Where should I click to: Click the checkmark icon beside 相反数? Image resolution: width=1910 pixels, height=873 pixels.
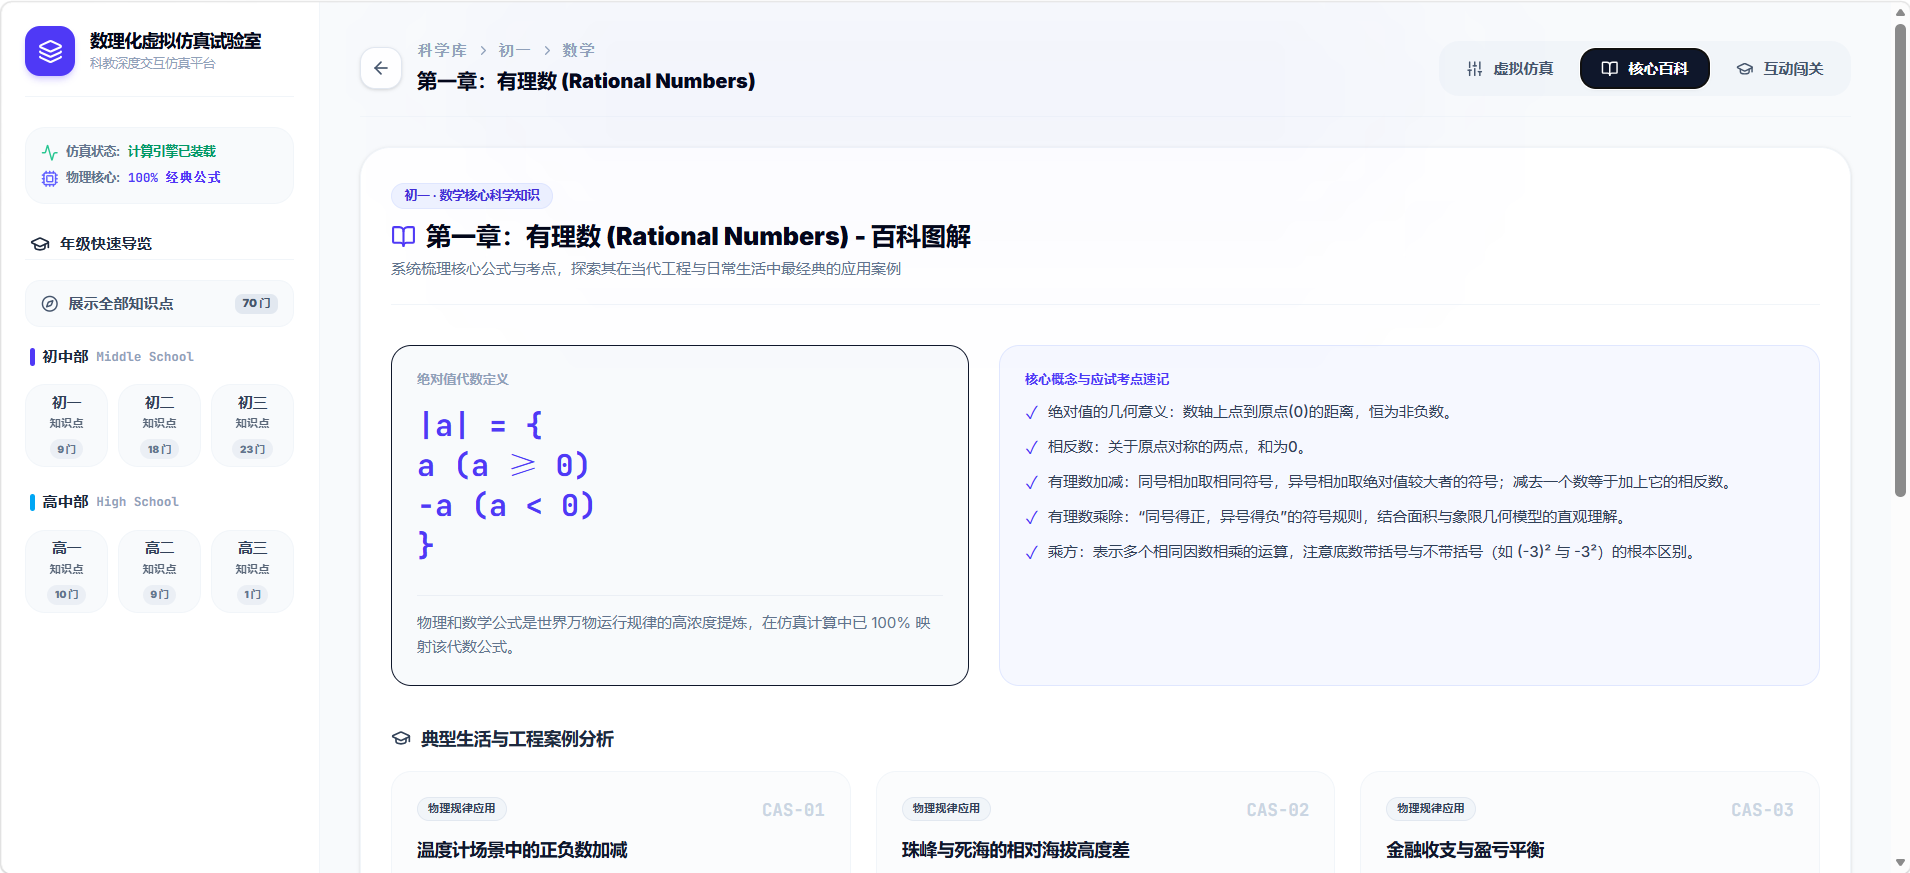[x=1032, y=448]
